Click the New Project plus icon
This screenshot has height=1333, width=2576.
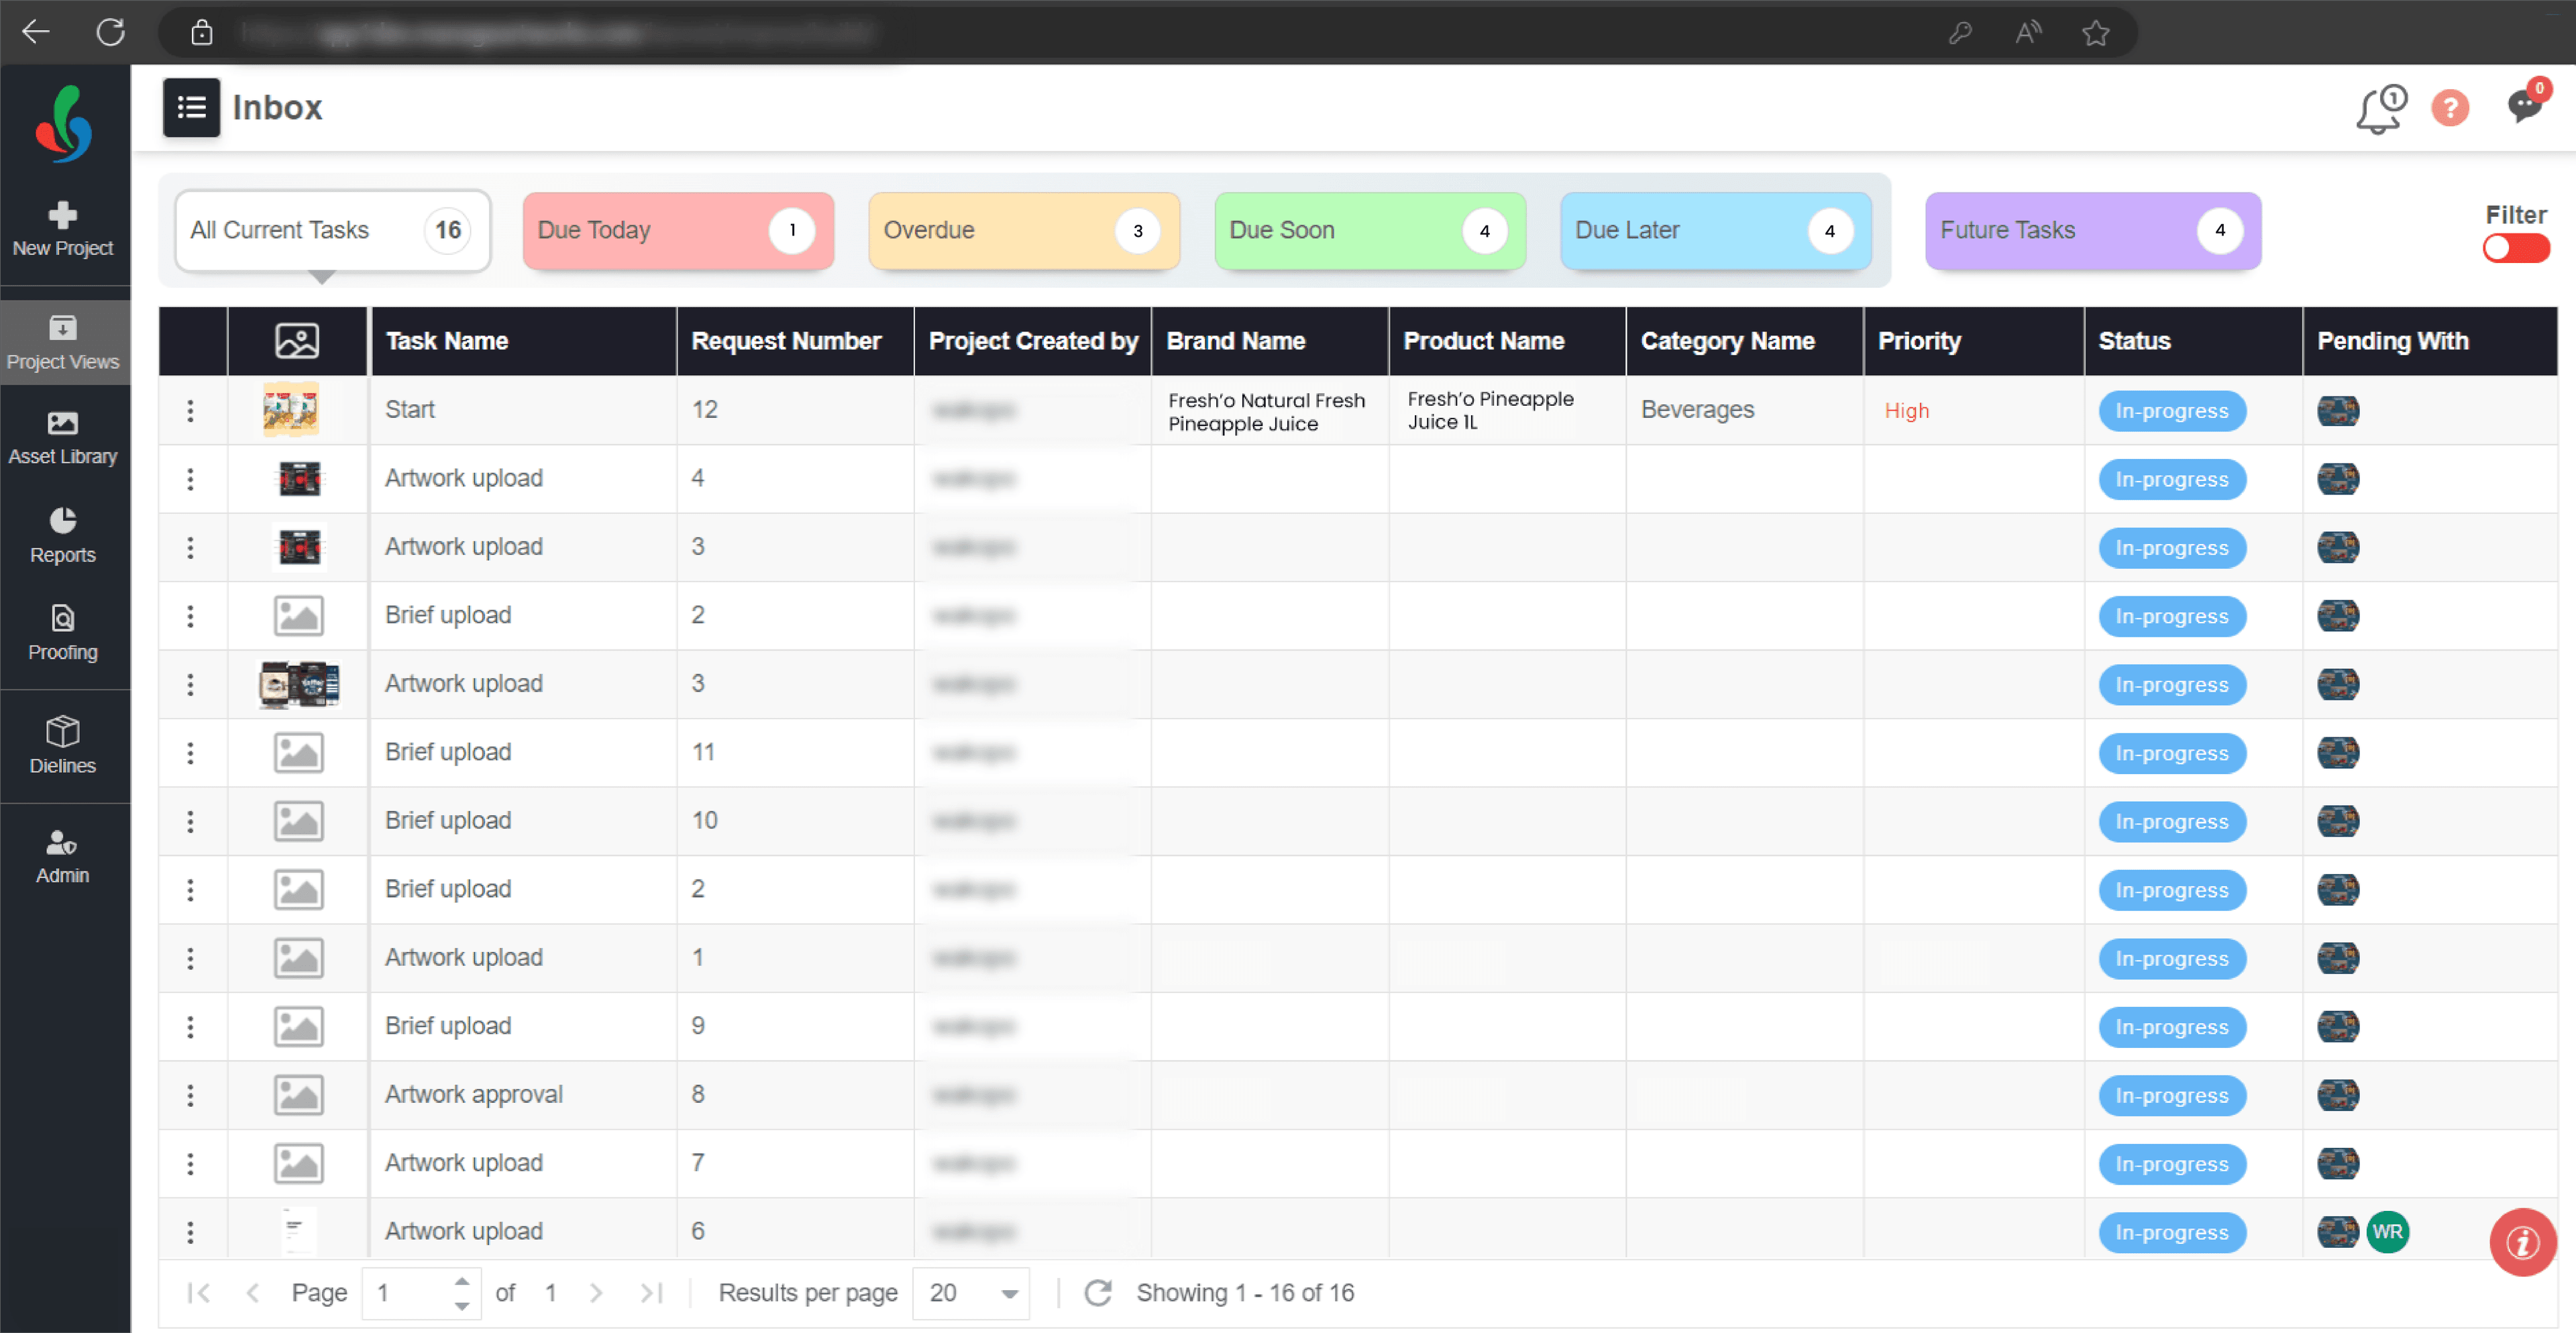[x=63, y=215]
